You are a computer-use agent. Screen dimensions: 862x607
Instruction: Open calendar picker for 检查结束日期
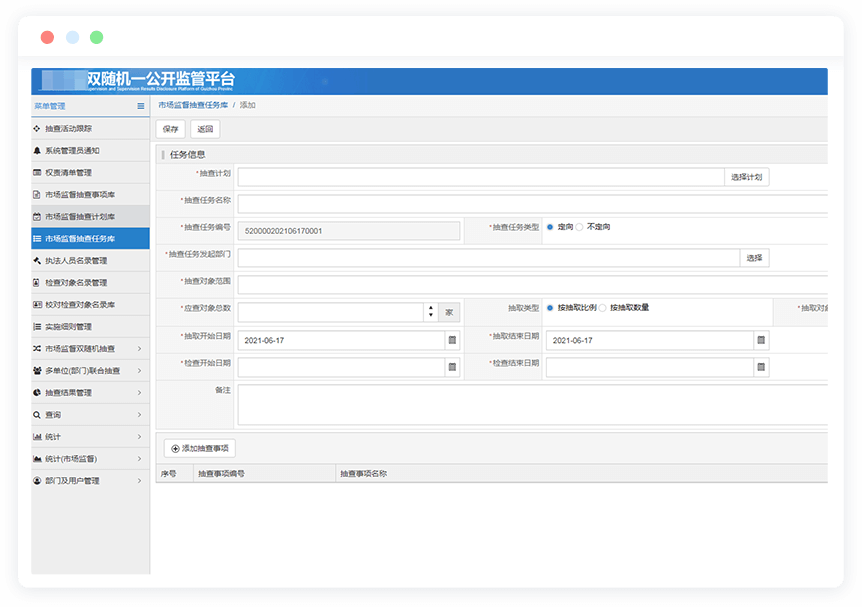click(761, 367)
